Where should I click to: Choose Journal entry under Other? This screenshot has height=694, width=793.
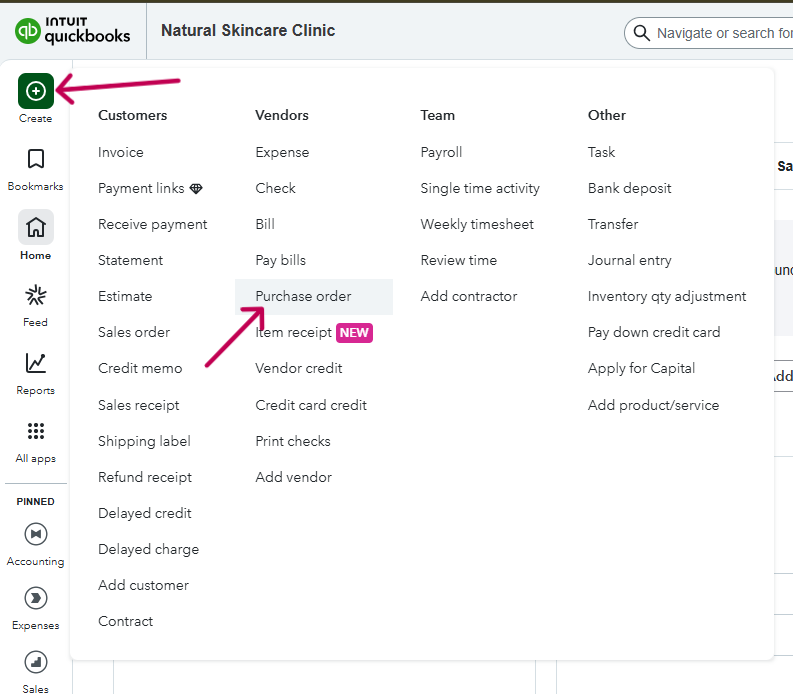tap(629, 260)
